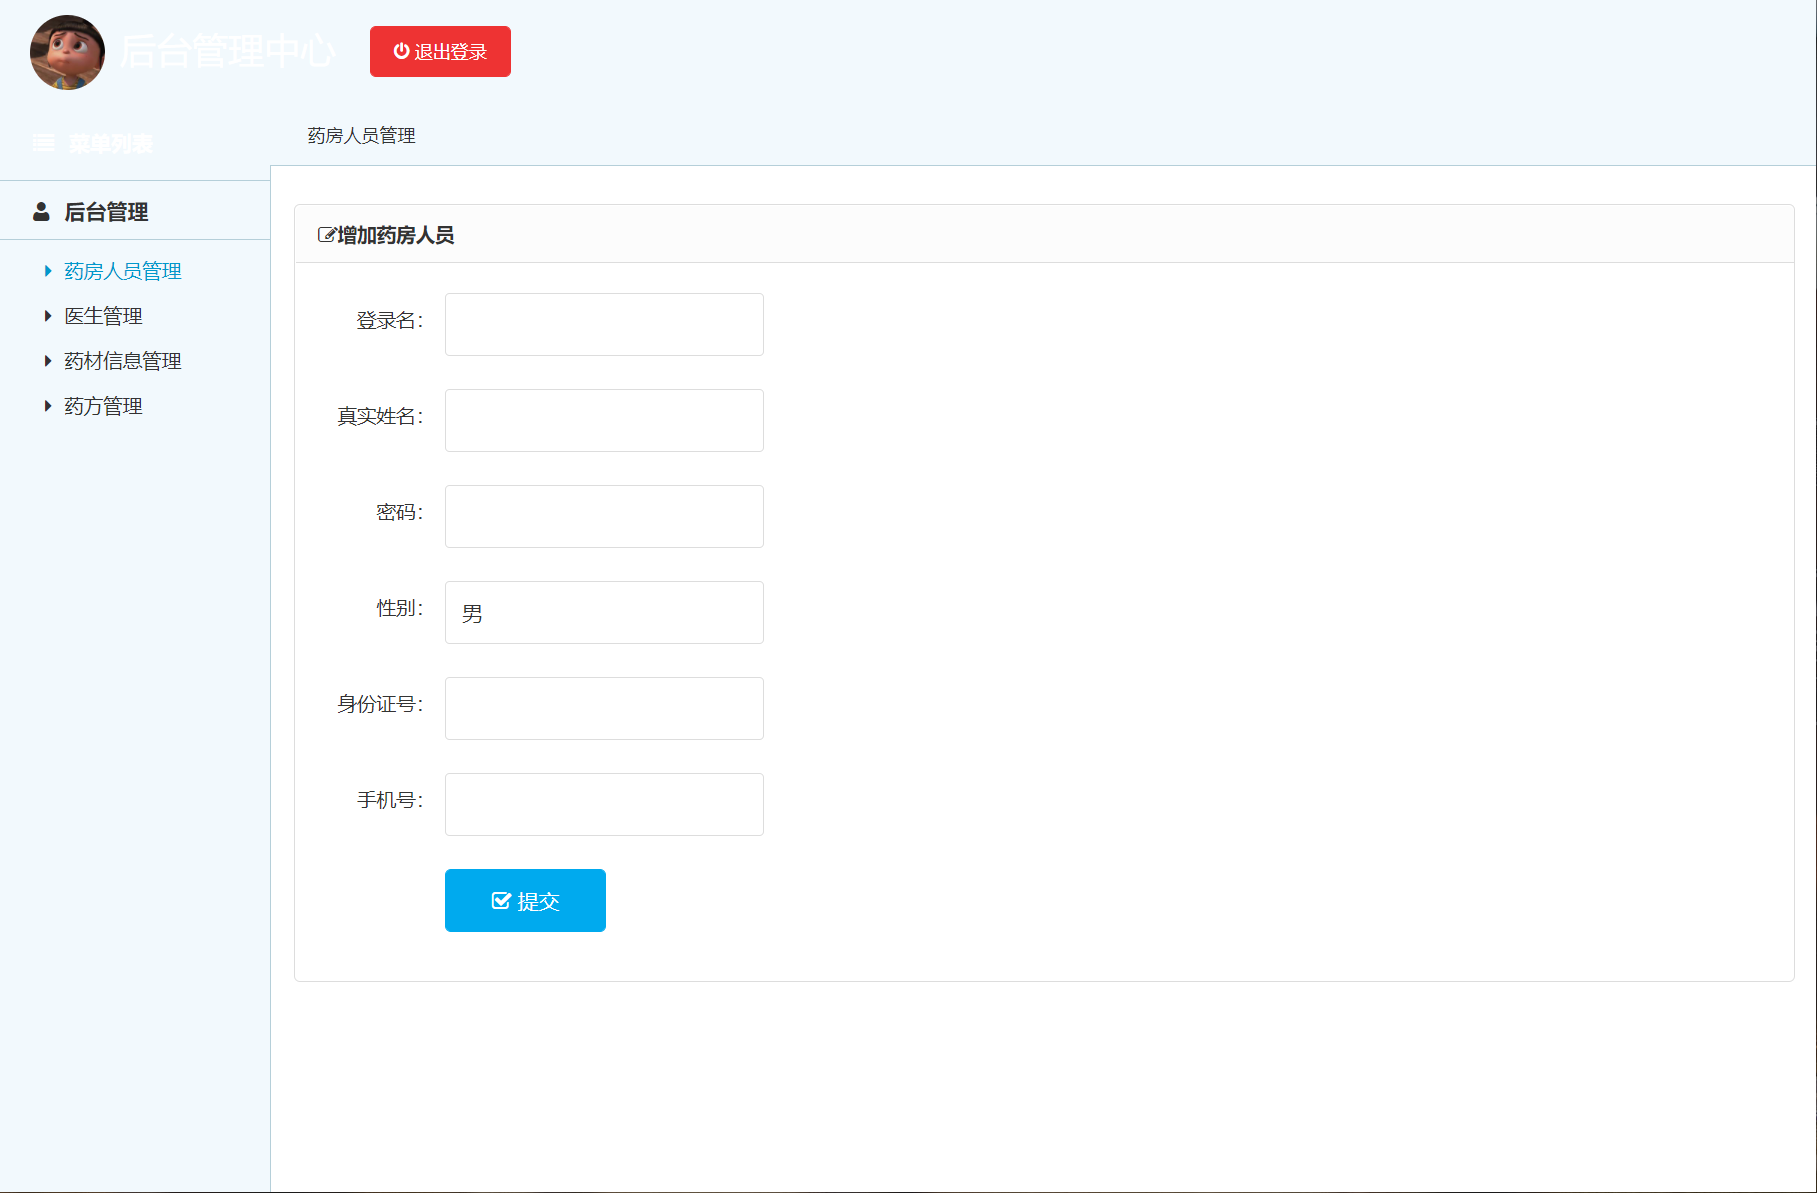Click the arrow icon beside 药房人员管理

[x=47, y=270]
